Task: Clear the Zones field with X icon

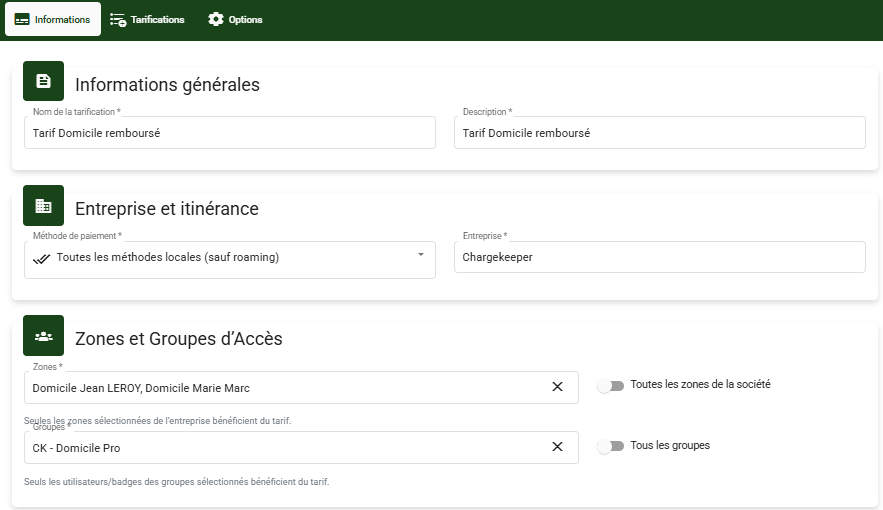Action: click(557, 387)
